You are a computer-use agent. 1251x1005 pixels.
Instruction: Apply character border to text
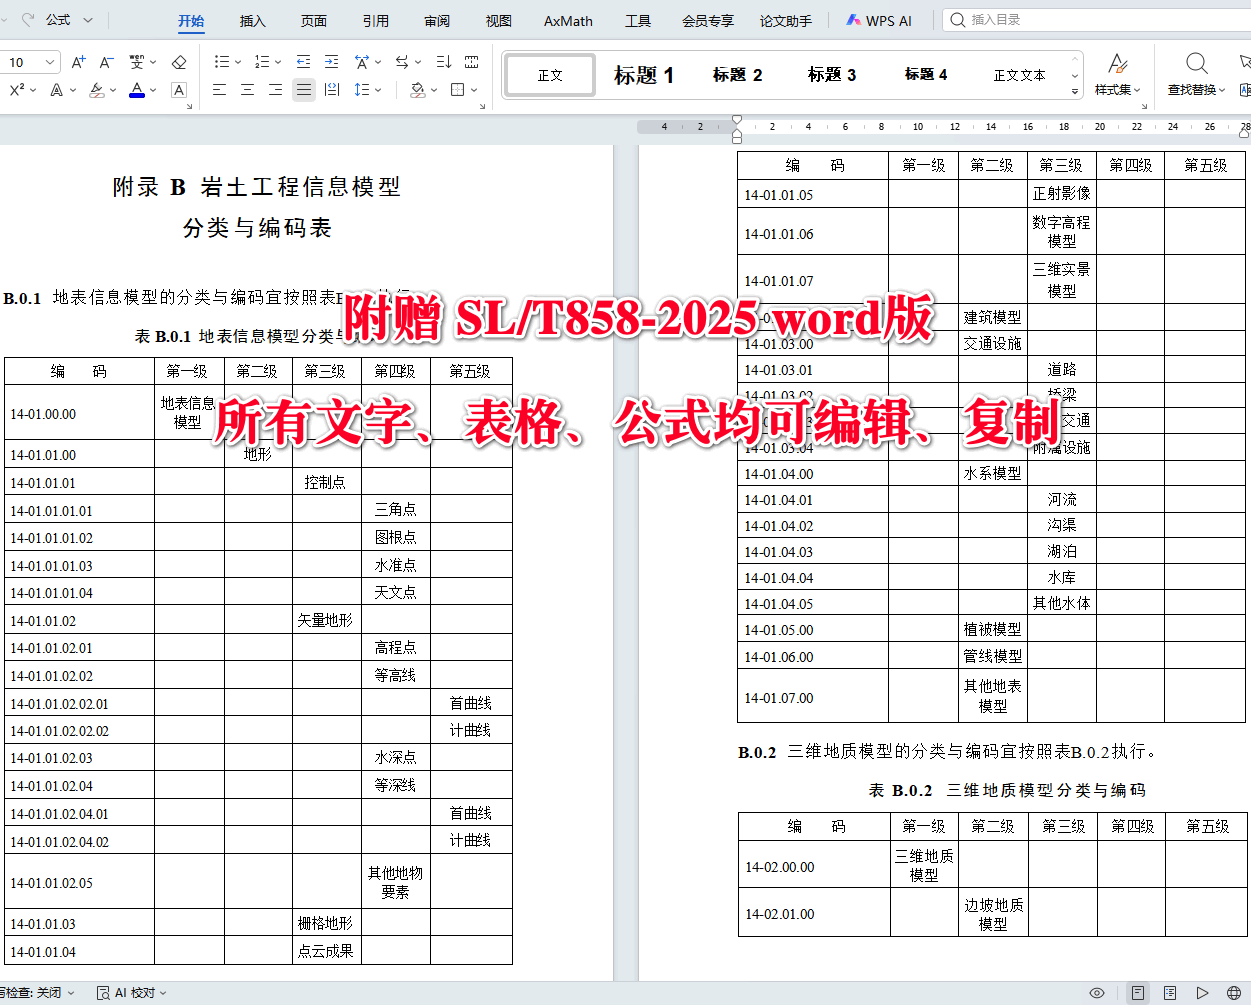tap(179, 90)
